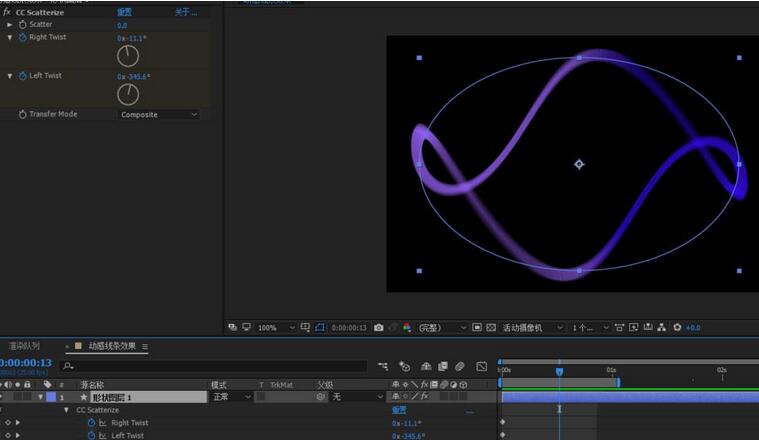Toggle Left Twist stopwatch in Effect Controls
759x440 pixels.
pos(23,76)
